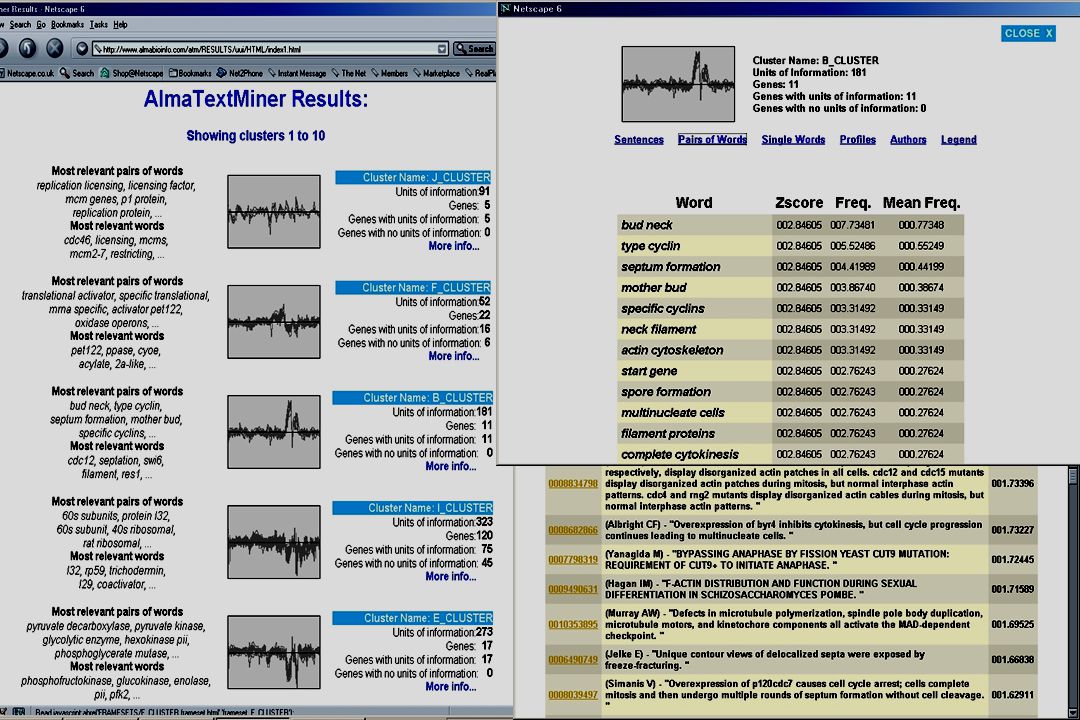1080x720 pixels.
Task: Click the Reload button in Netscape's navigation toolbar
Action: [x=28, y=48]
